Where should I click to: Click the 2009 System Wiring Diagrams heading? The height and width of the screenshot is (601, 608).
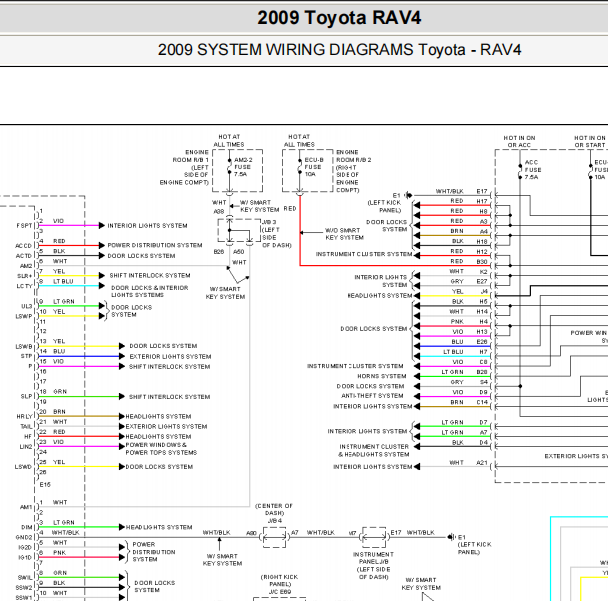tap(339, 50)
